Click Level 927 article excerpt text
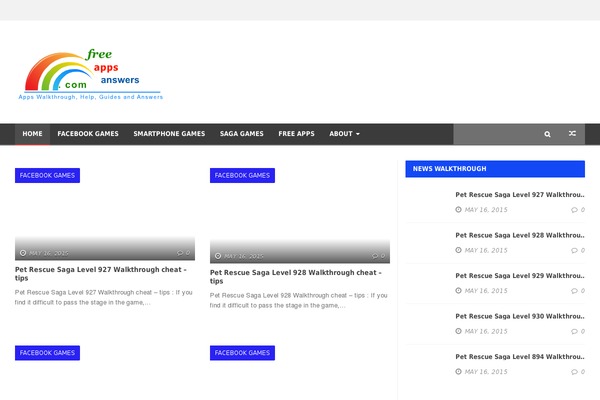The image size is (600, 400). [104, 297]
